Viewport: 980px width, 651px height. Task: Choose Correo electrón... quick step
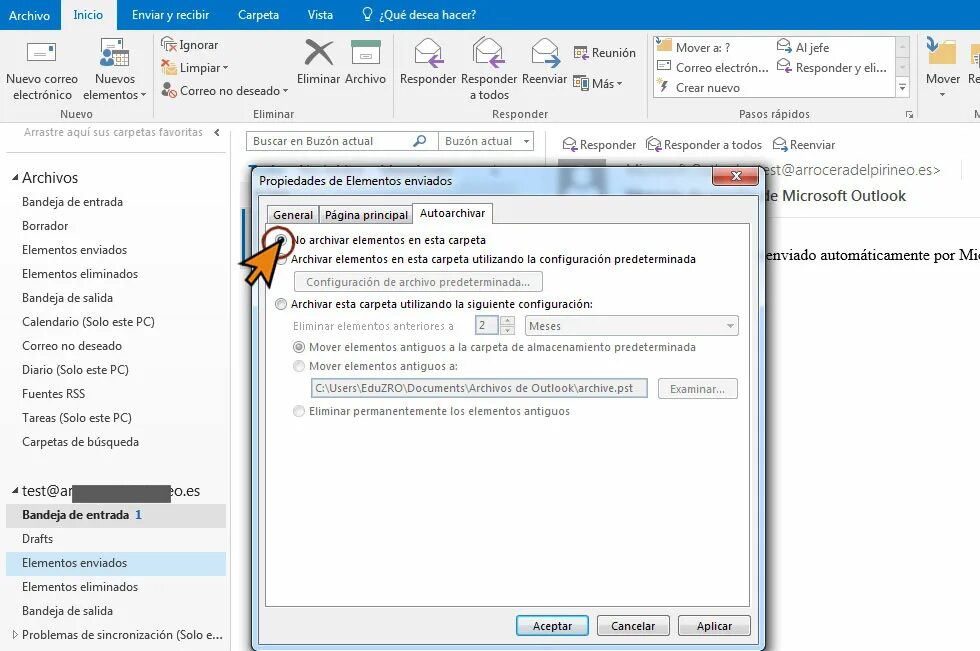pyautogui.click(x=713, y=67)
